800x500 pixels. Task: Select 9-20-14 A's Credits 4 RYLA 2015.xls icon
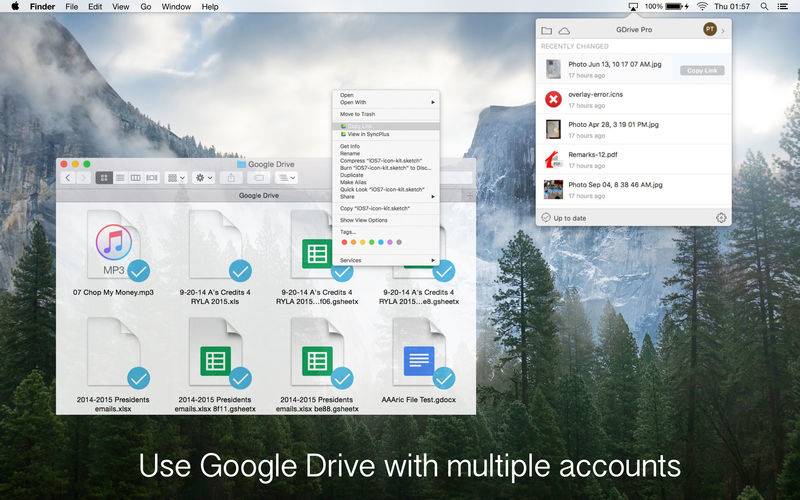coord(215,245)
